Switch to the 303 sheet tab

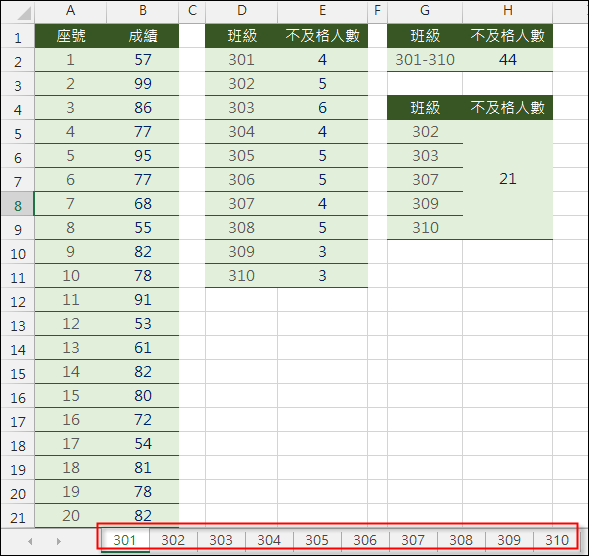click(221, 540)
